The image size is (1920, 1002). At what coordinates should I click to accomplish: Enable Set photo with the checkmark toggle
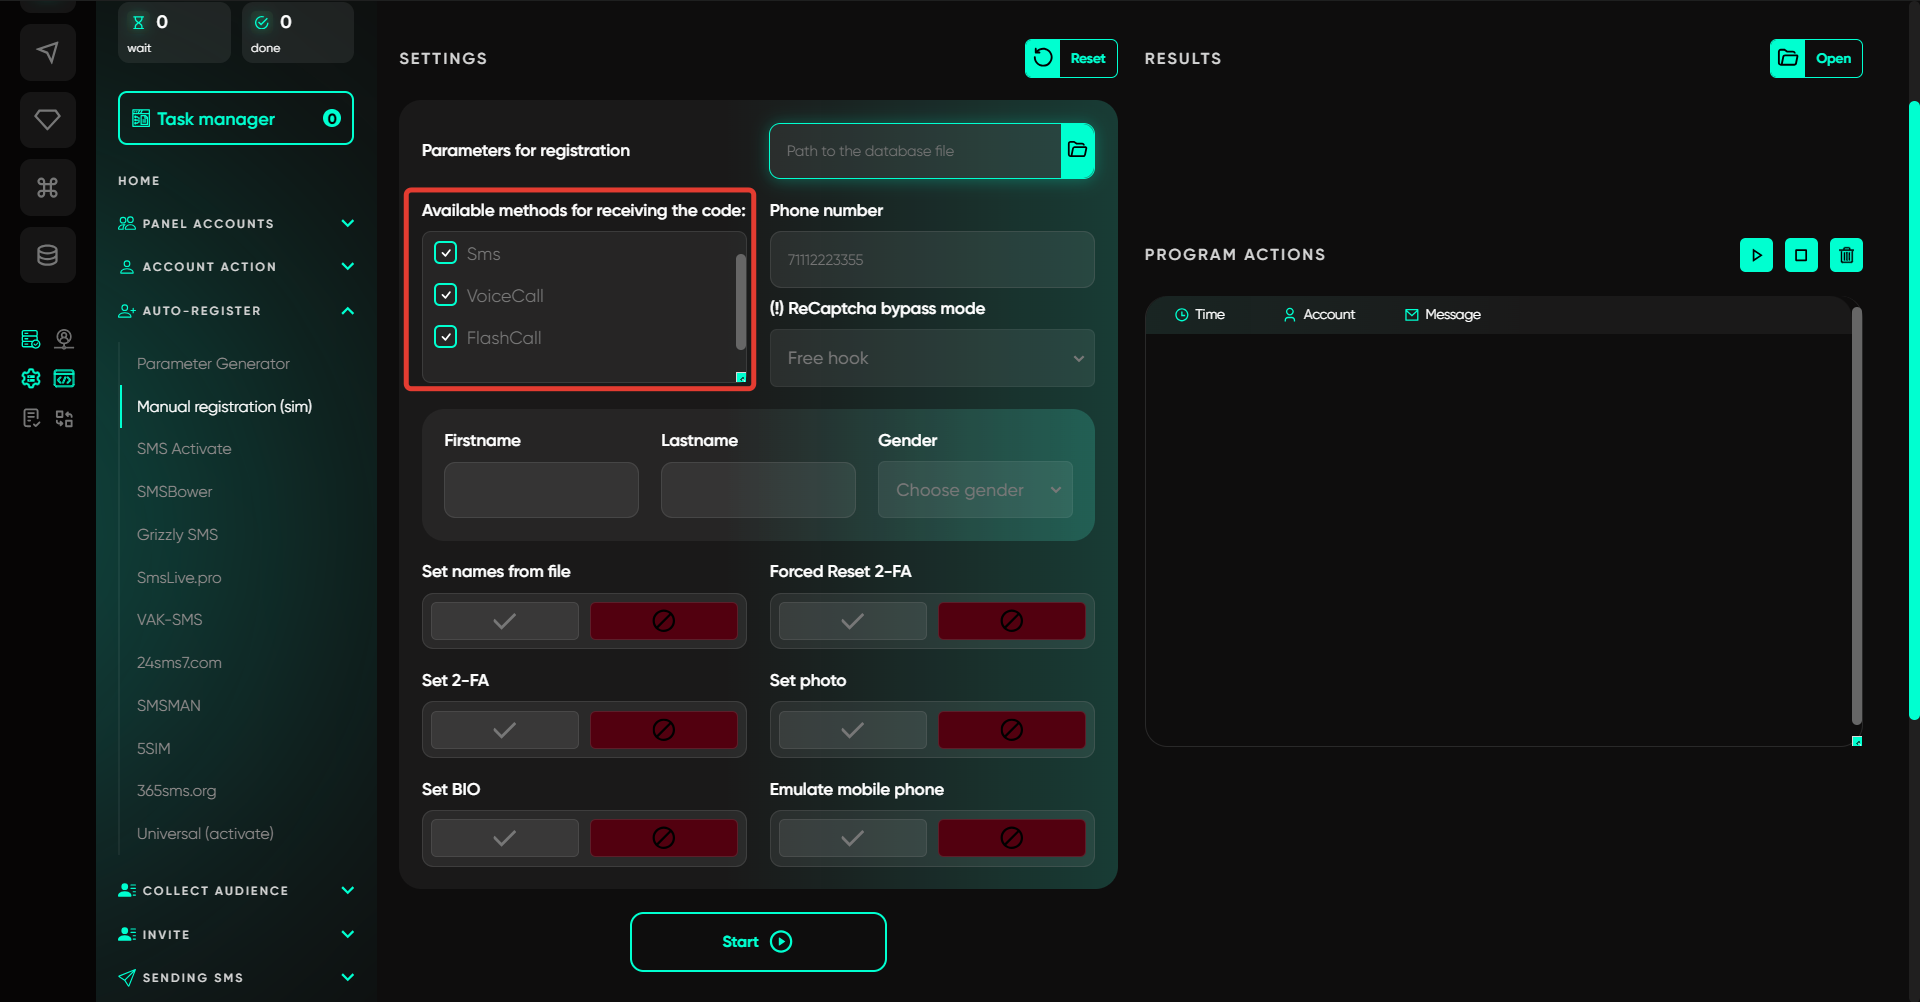click(x=852, y=730)
